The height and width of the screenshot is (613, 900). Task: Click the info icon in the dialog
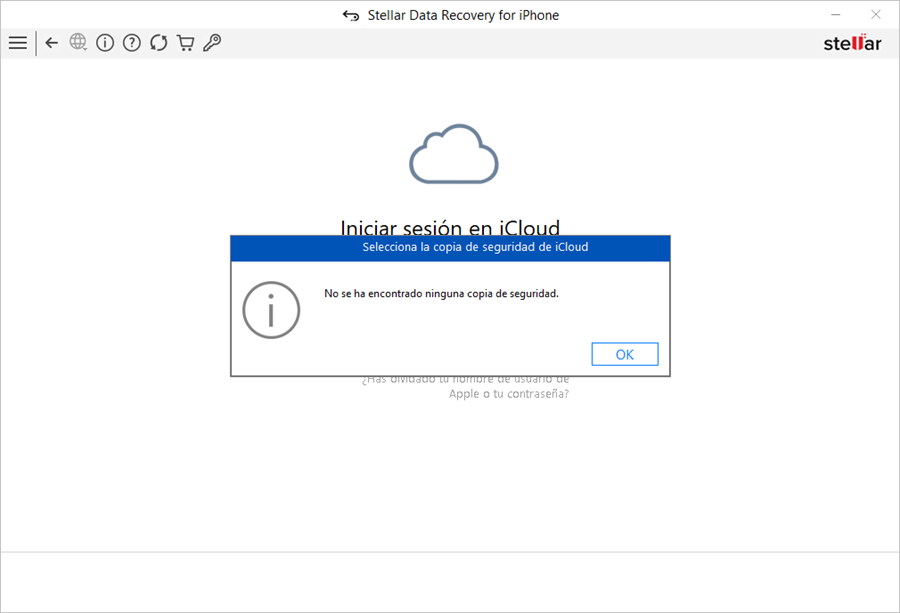click(271, 310)
